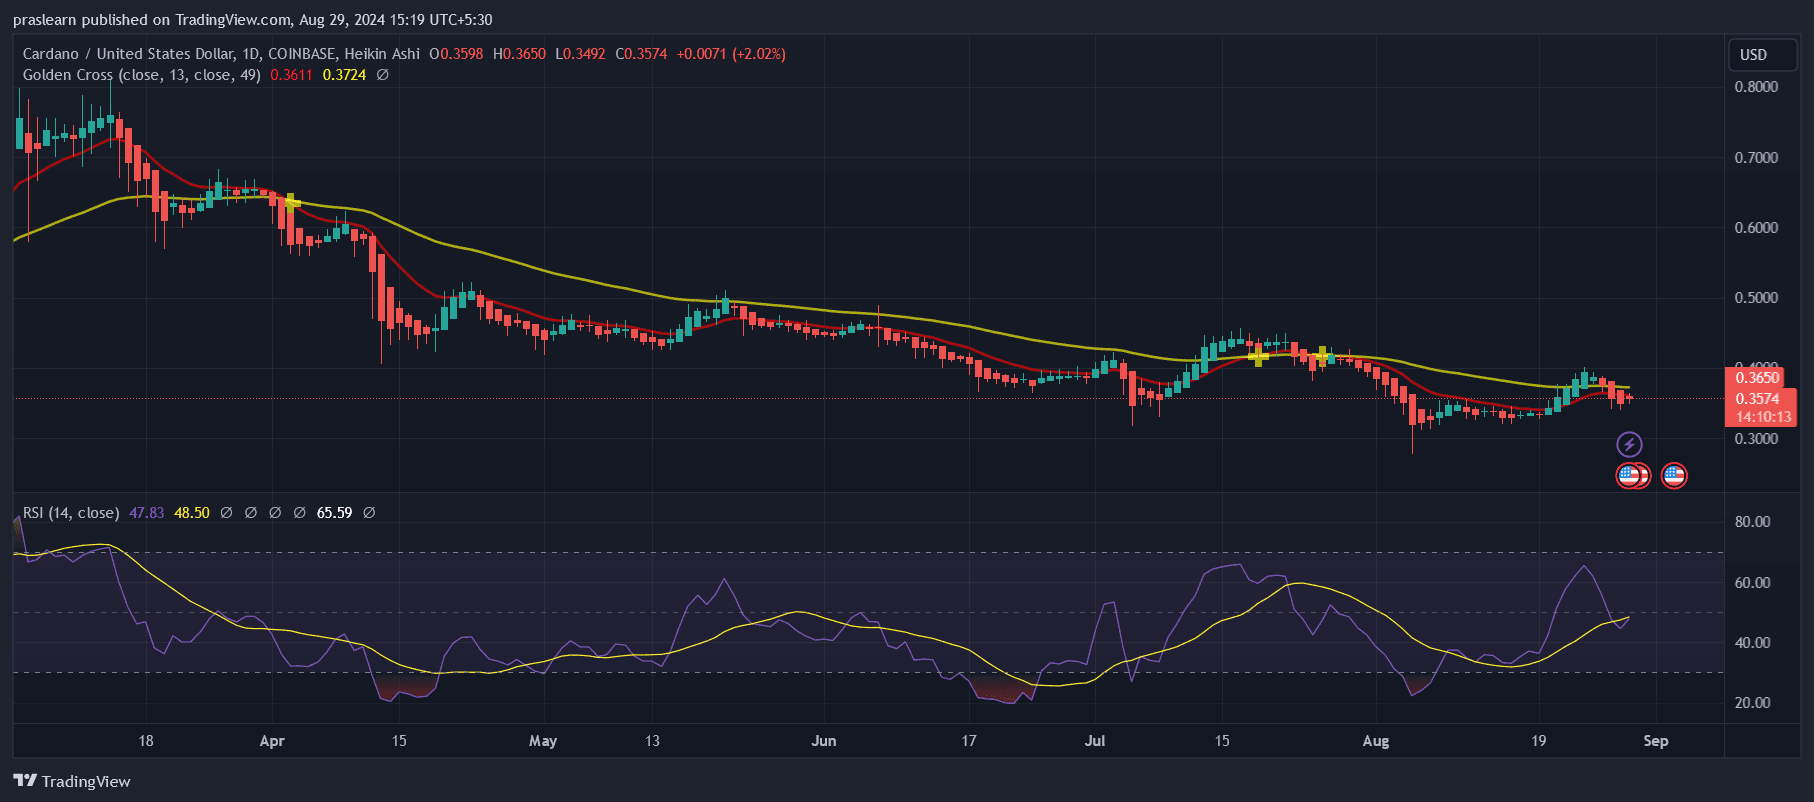Click the 0.3000 price axis label
Viewport: 1814px width, 802px height.
1756,439
